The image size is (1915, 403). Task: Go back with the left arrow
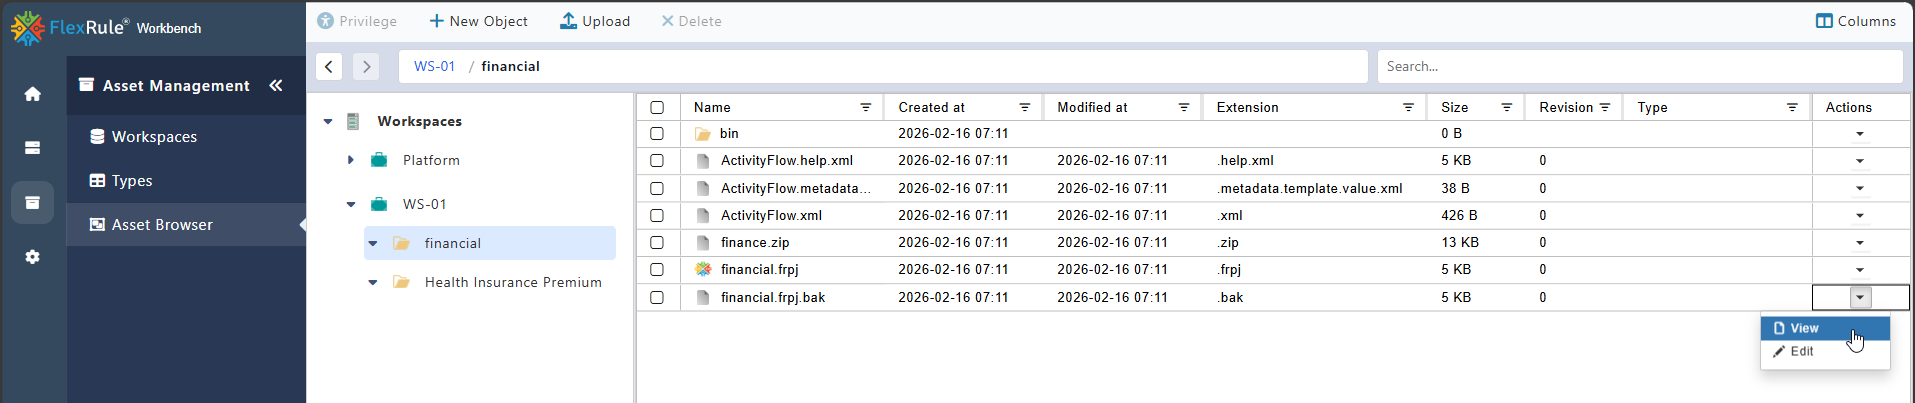tap(329, 66)
